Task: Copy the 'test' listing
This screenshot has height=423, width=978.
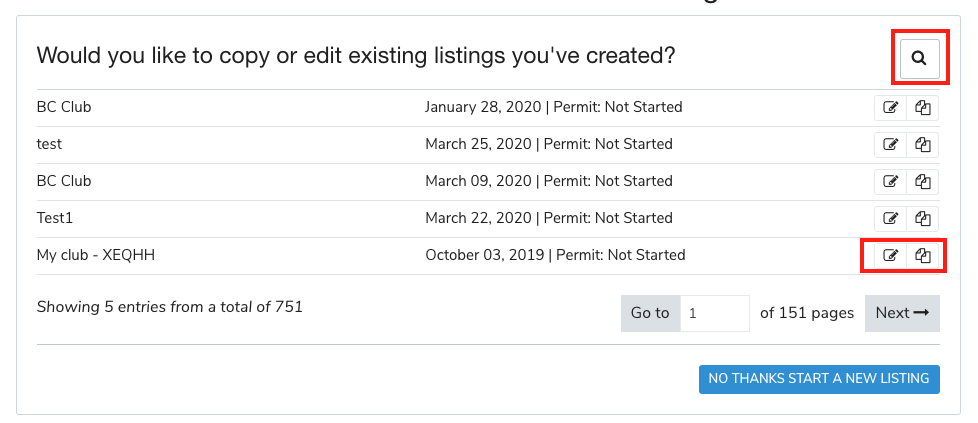Action: (x=923, y=145)
